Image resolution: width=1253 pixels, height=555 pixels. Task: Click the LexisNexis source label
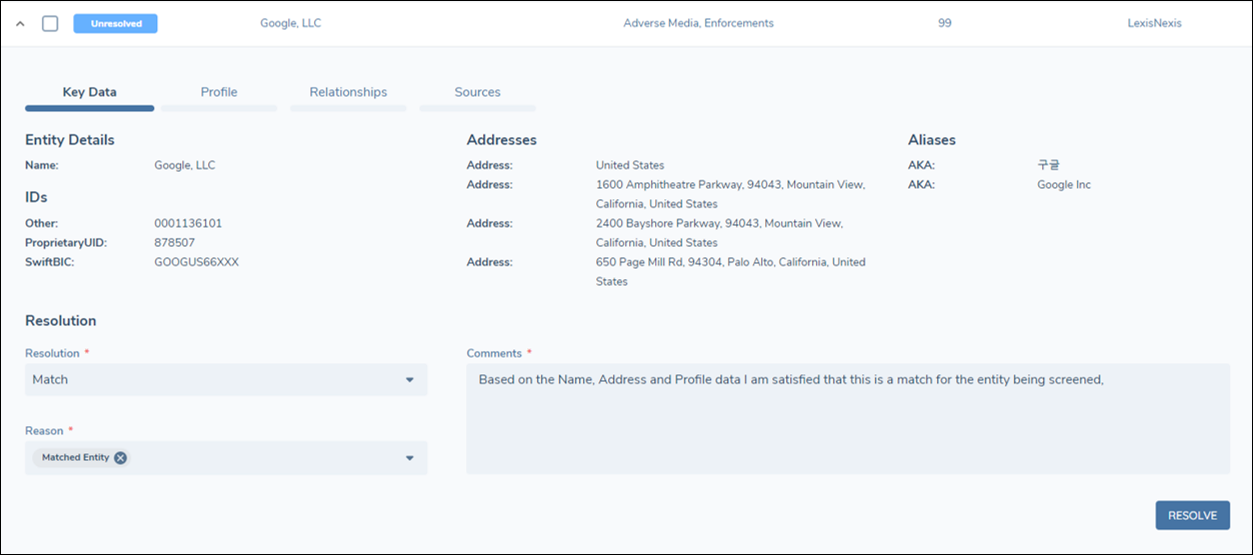point(1154,23)
